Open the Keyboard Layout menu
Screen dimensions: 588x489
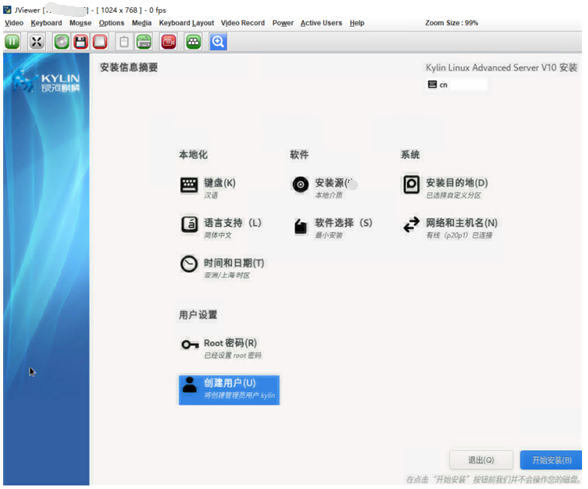point(186,23)
